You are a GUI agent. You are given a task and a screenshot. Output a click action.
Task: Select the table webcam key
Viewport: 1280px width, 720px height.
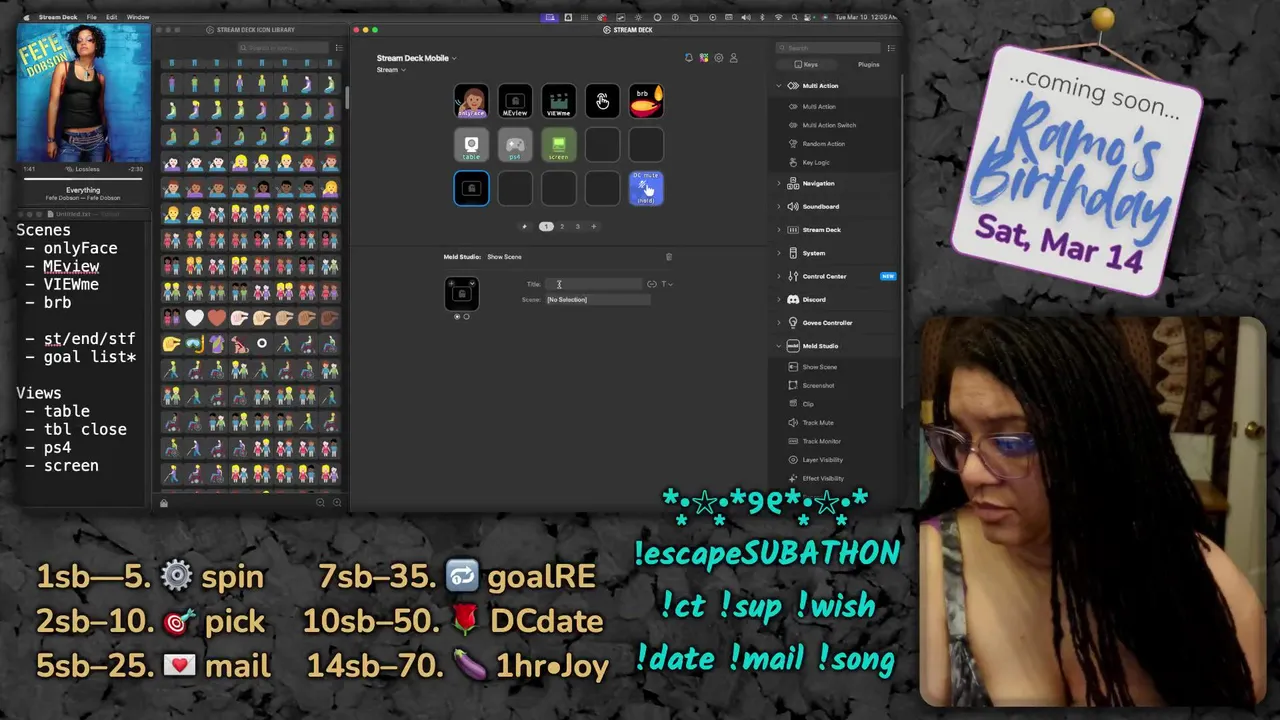click(471, 145)
